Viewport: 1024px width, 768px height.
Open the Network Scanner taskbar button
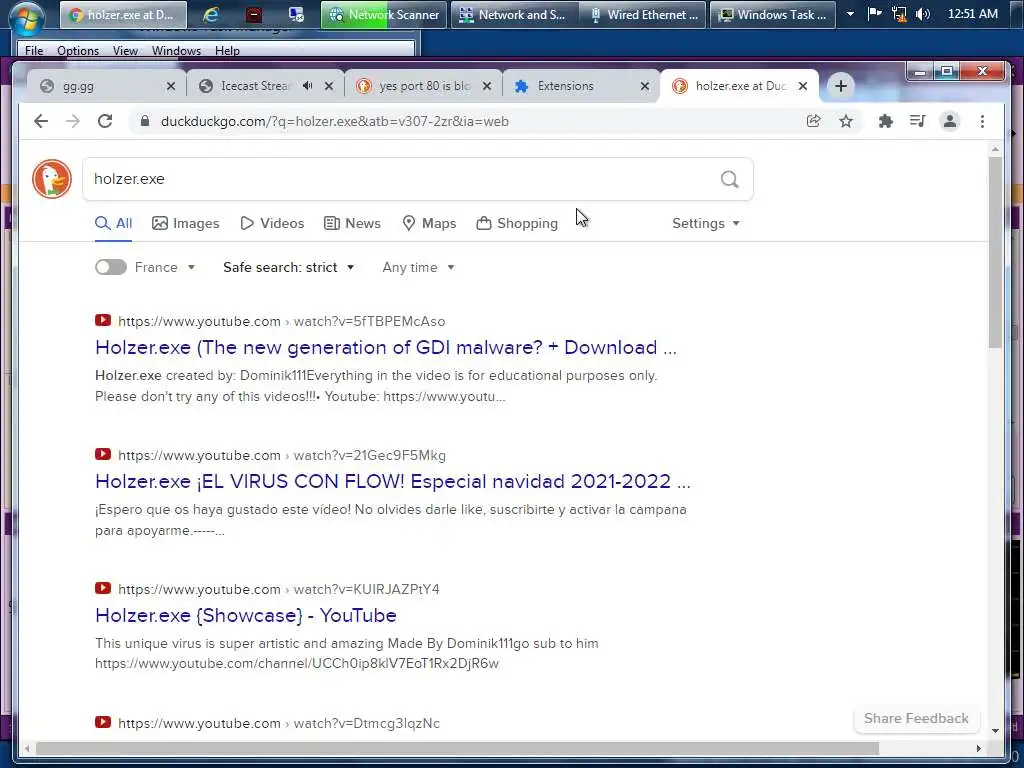pyautogui.click(x=384, y=14)
